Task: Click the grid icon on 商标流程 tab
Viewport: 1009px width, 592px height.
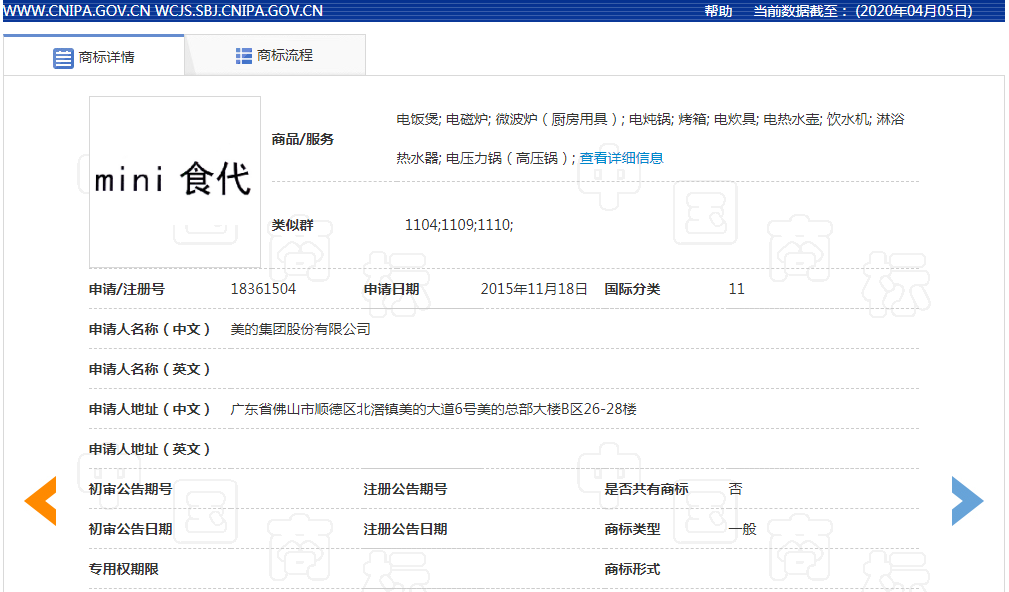Action: coord(244,56)
